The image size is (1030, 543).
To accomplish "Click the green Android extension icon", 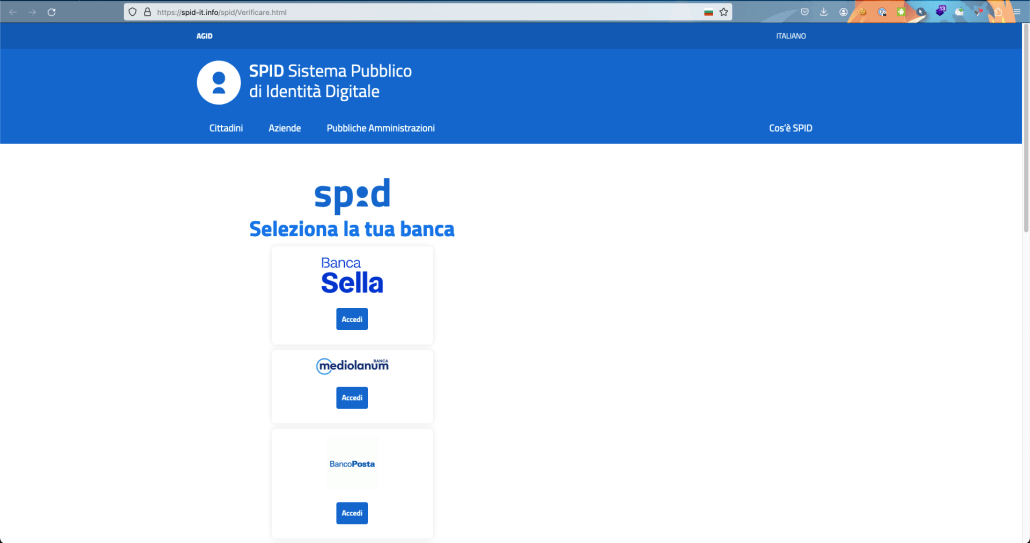I will (x=901, y=12).
